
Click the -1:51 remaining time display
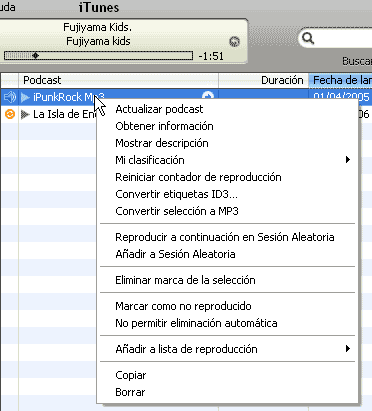211,56
